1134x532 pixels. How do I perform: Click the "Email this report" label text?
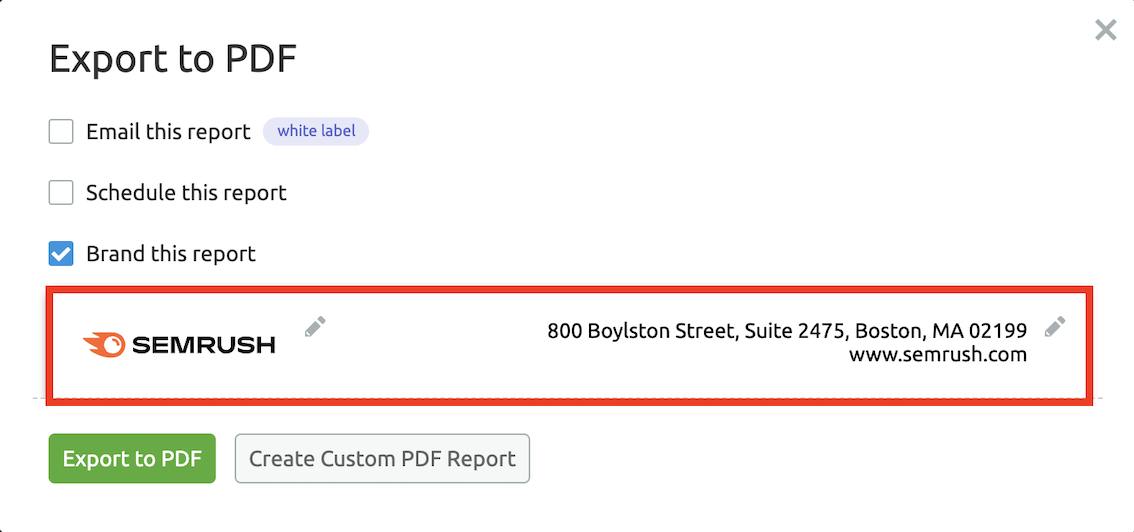click(x=168, y=132)
